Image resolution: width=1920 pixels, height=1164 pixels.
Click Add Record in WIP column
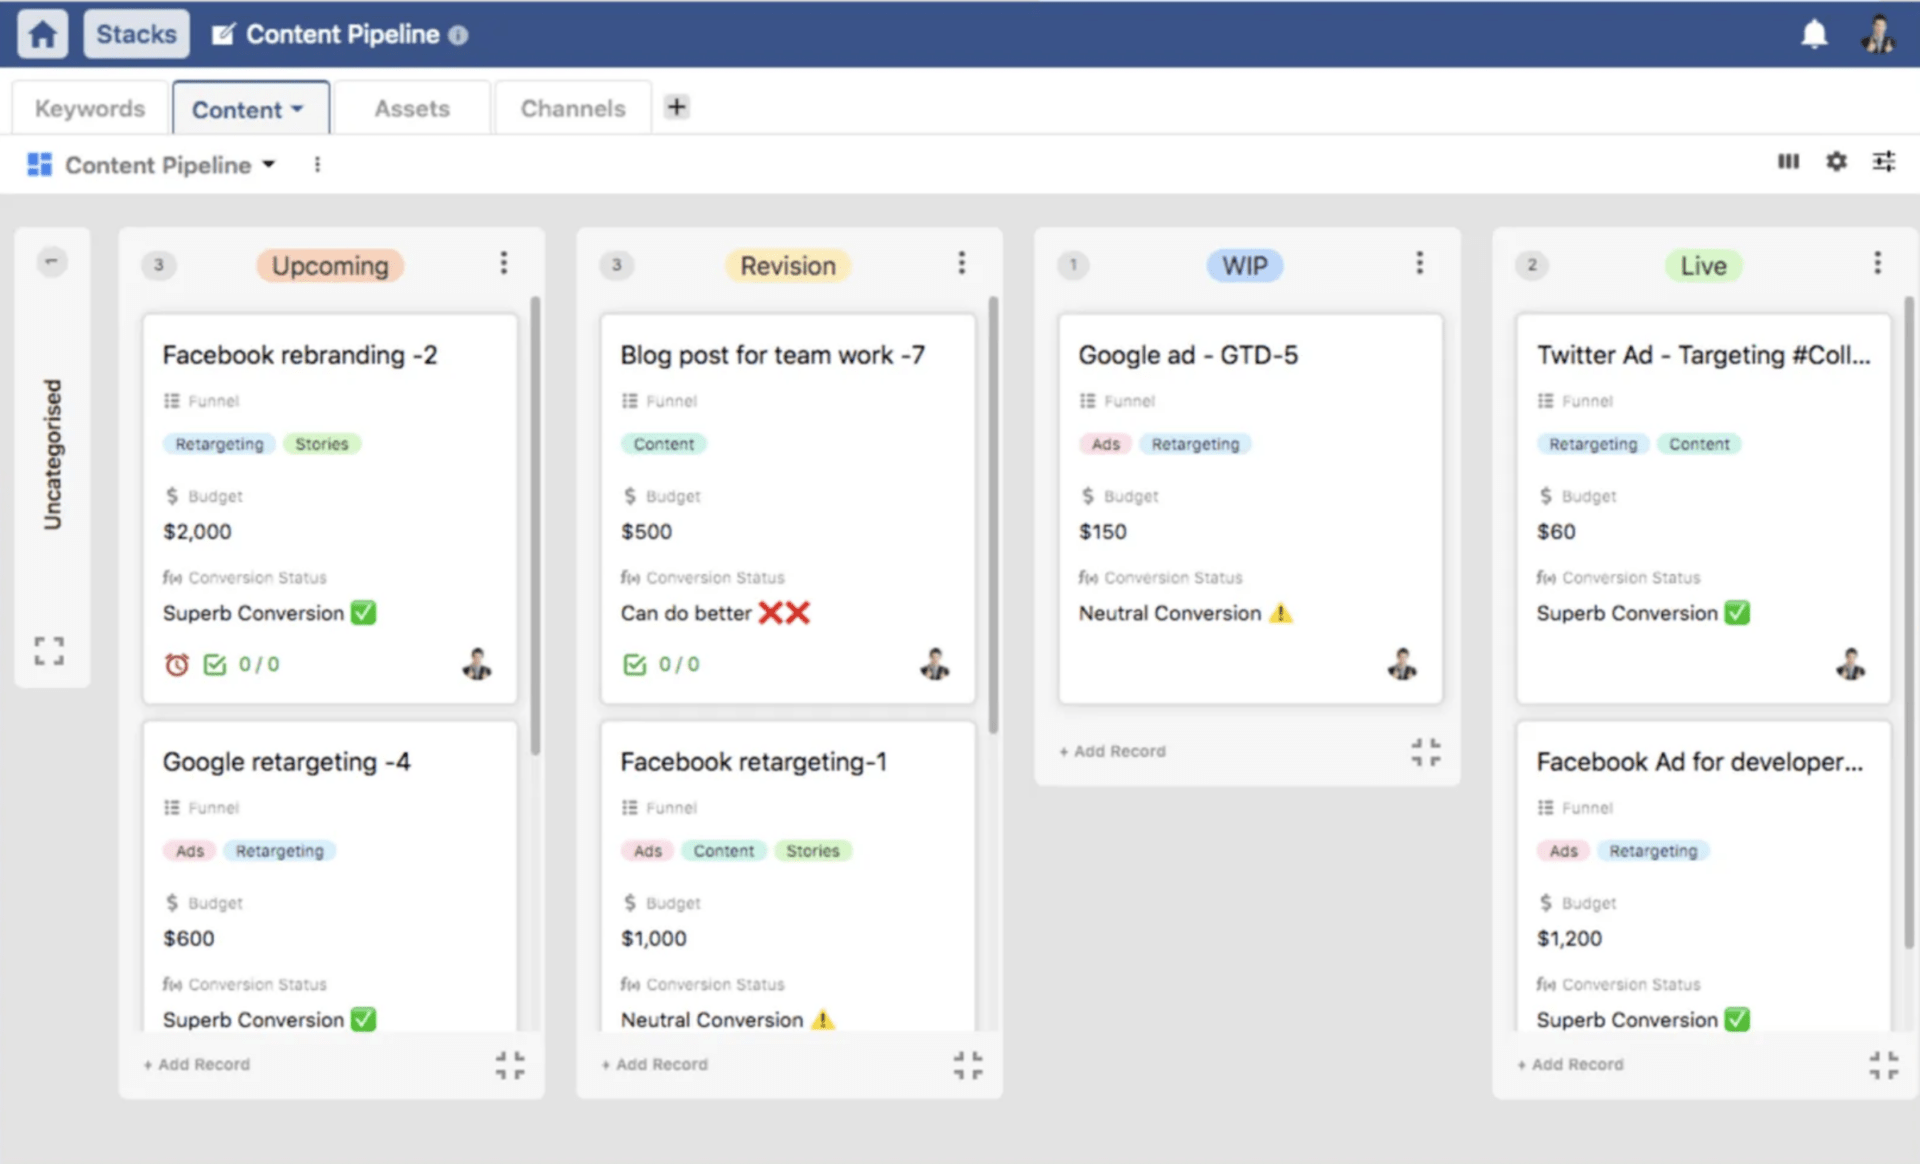pos(1113,751)
